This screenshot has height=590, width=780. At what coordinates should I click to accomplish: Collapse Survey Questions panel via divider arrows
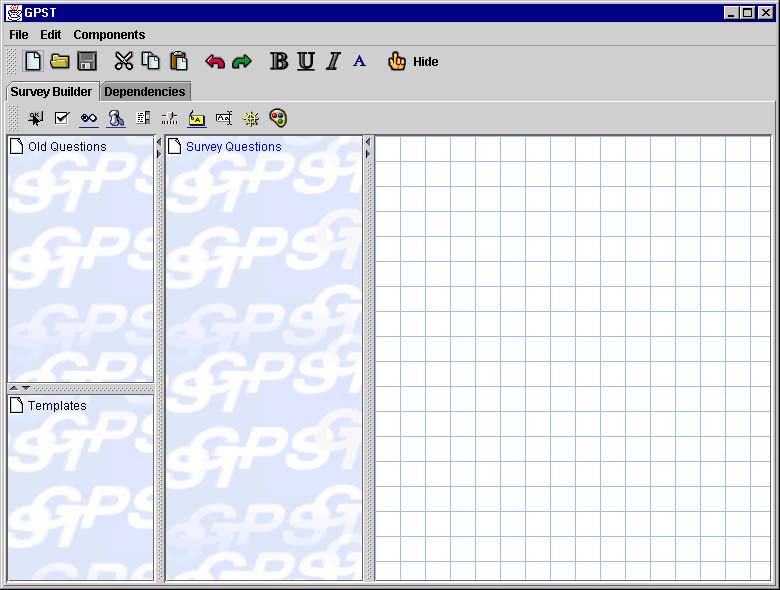point(367,142)
